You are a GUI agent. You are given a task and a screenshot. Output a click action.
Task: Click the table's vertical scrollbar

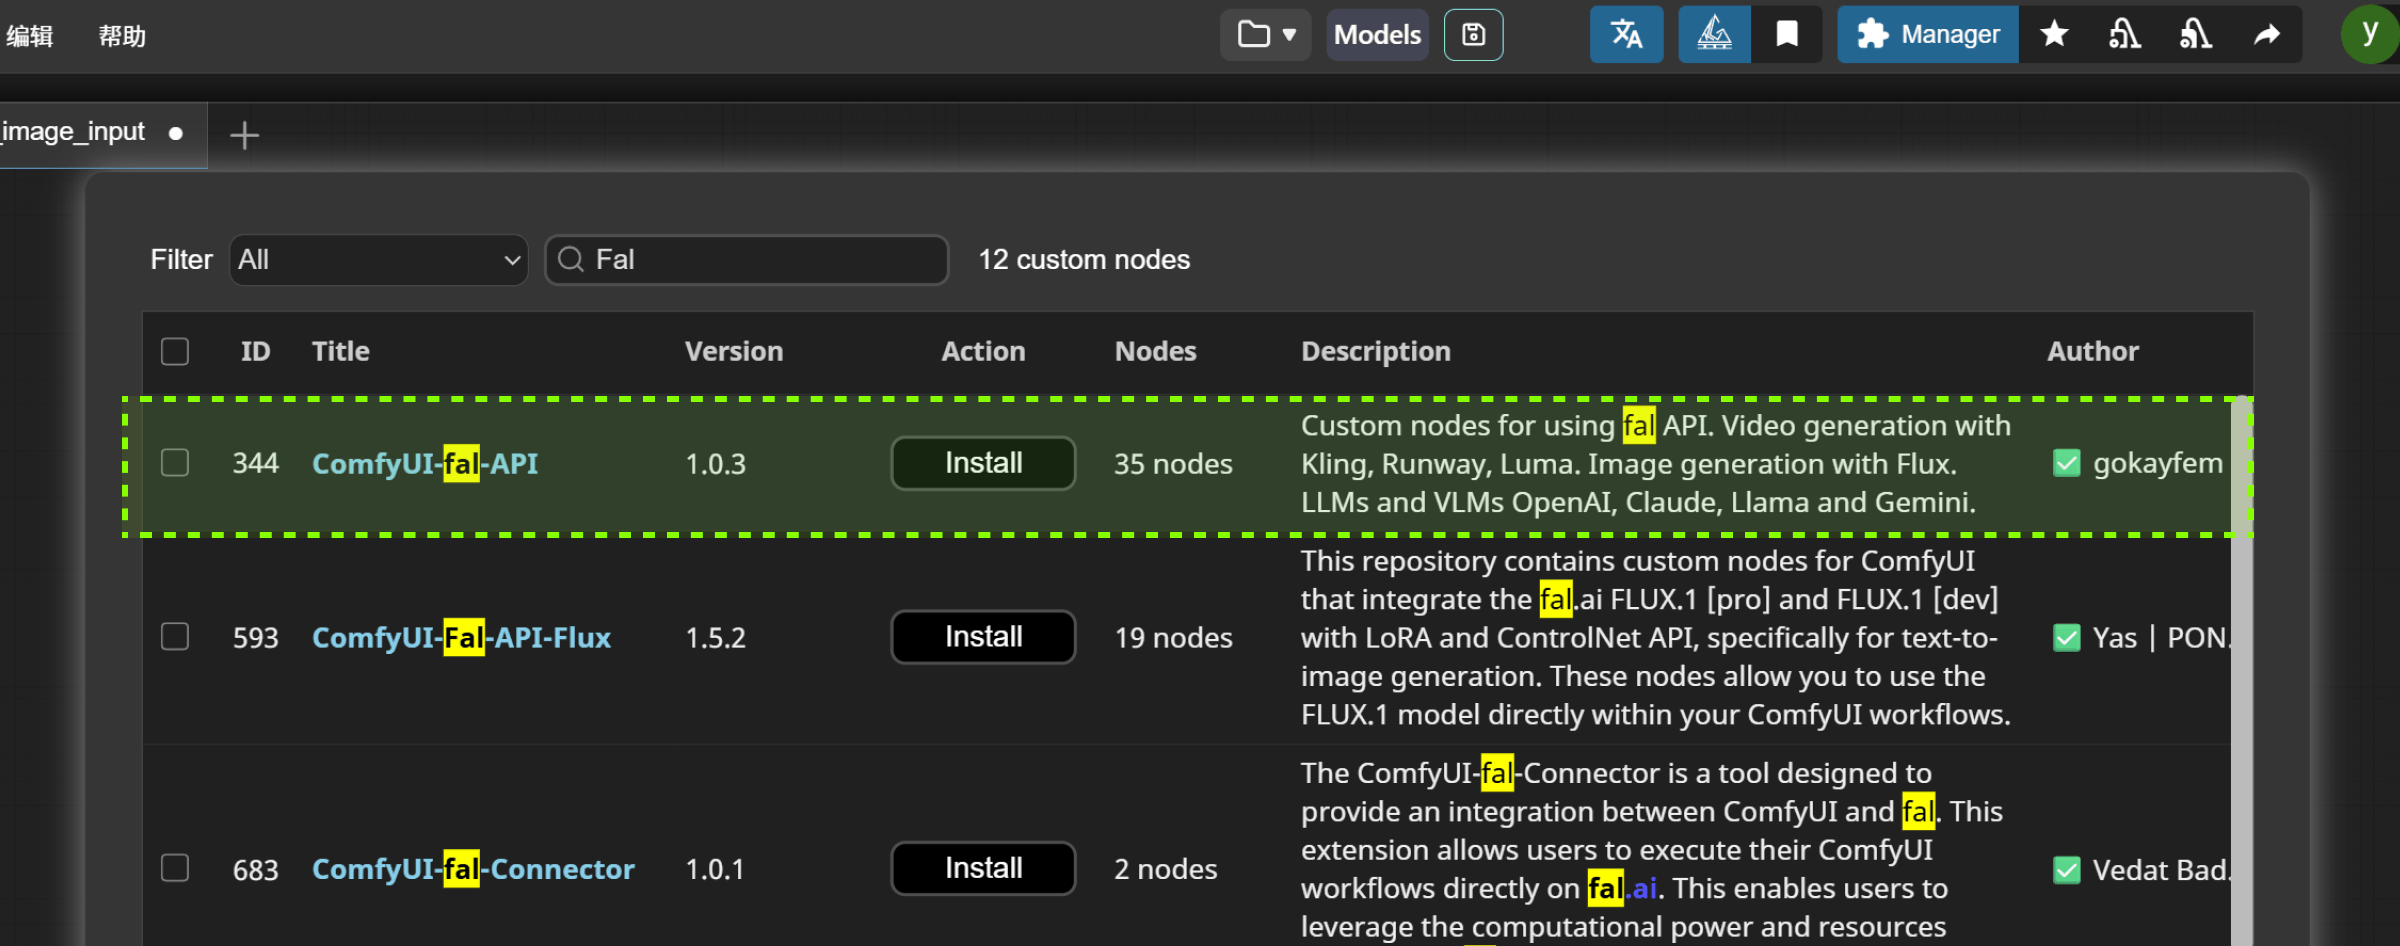pyautogui.click(x=2241, y=670)
